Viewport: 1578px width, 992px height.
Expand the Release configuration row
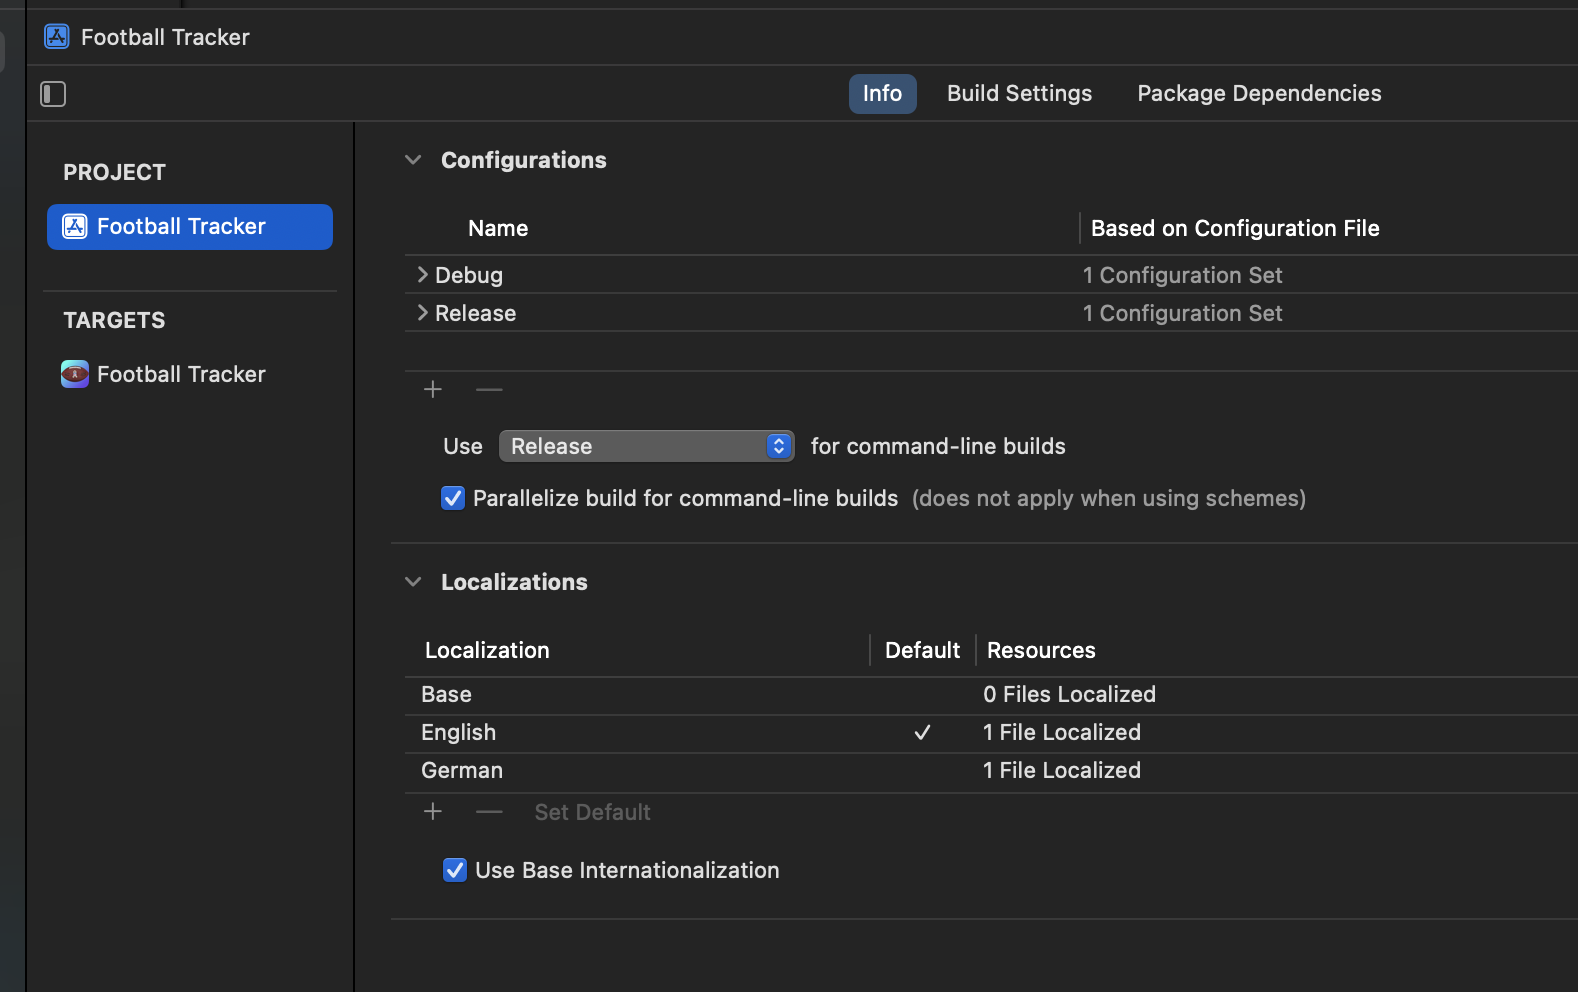tap(423, 312)
